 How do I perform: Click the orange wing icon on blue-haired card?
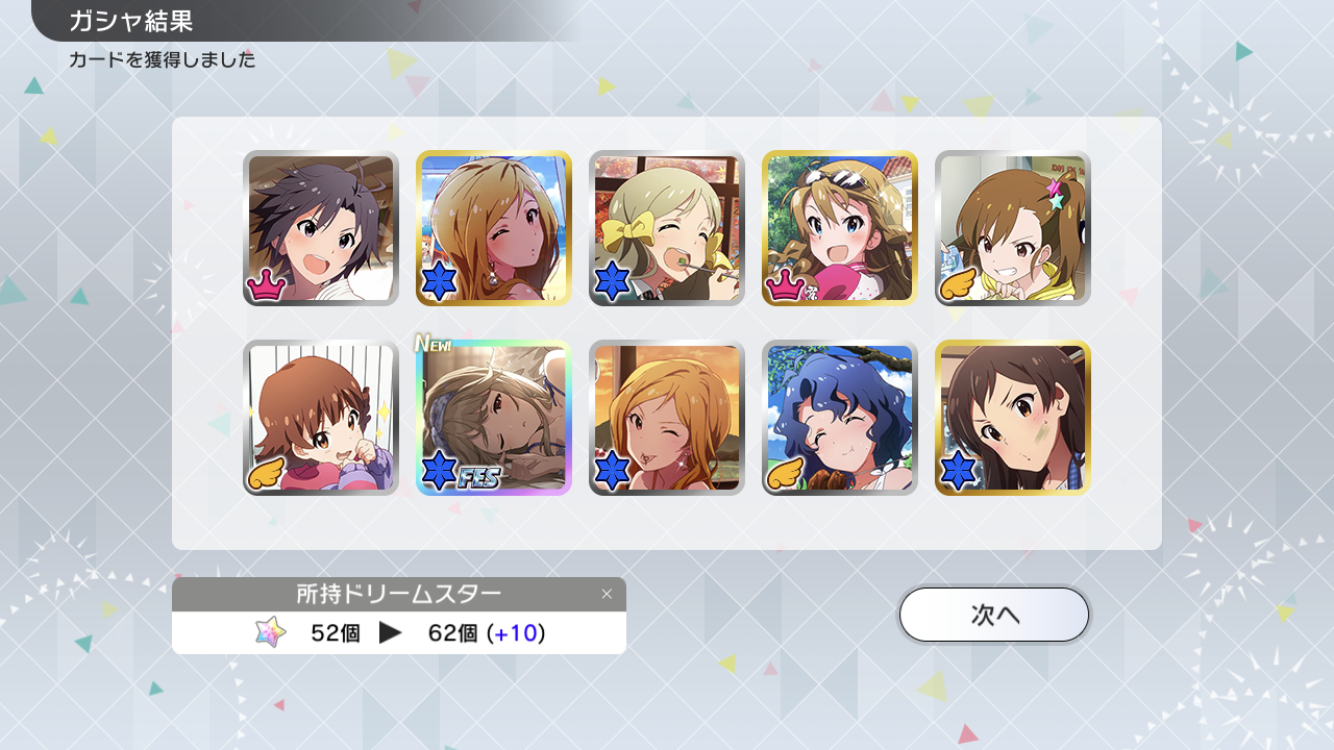786,473
